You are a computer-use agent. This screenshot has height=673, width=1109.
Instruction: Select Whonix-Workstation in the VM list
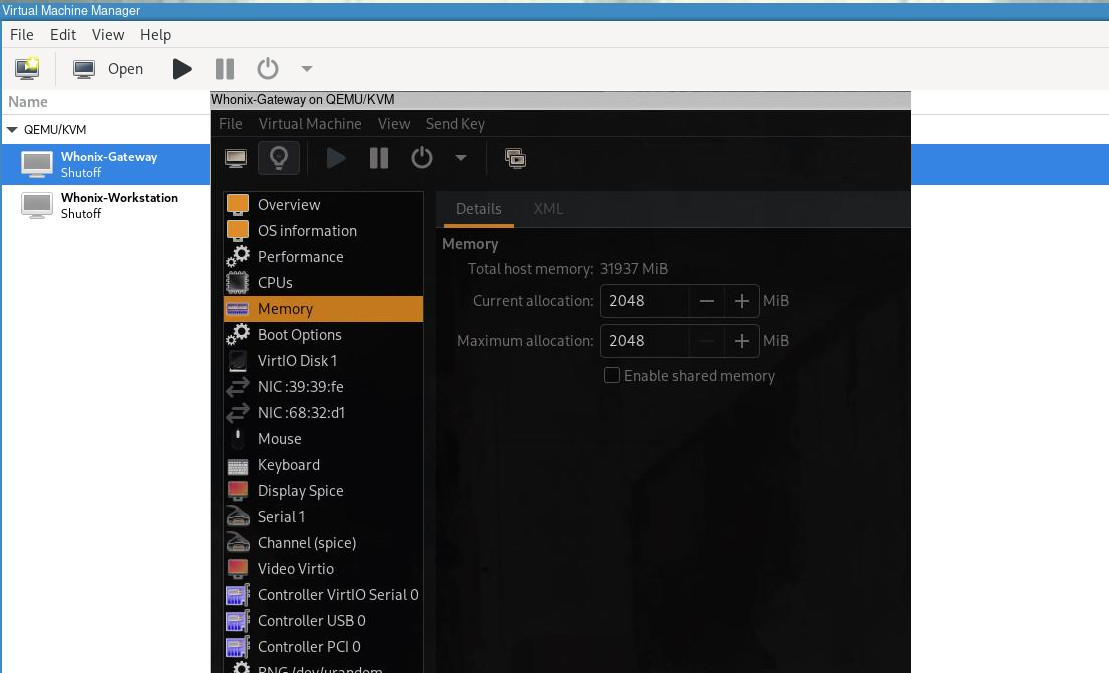[118, 205]
